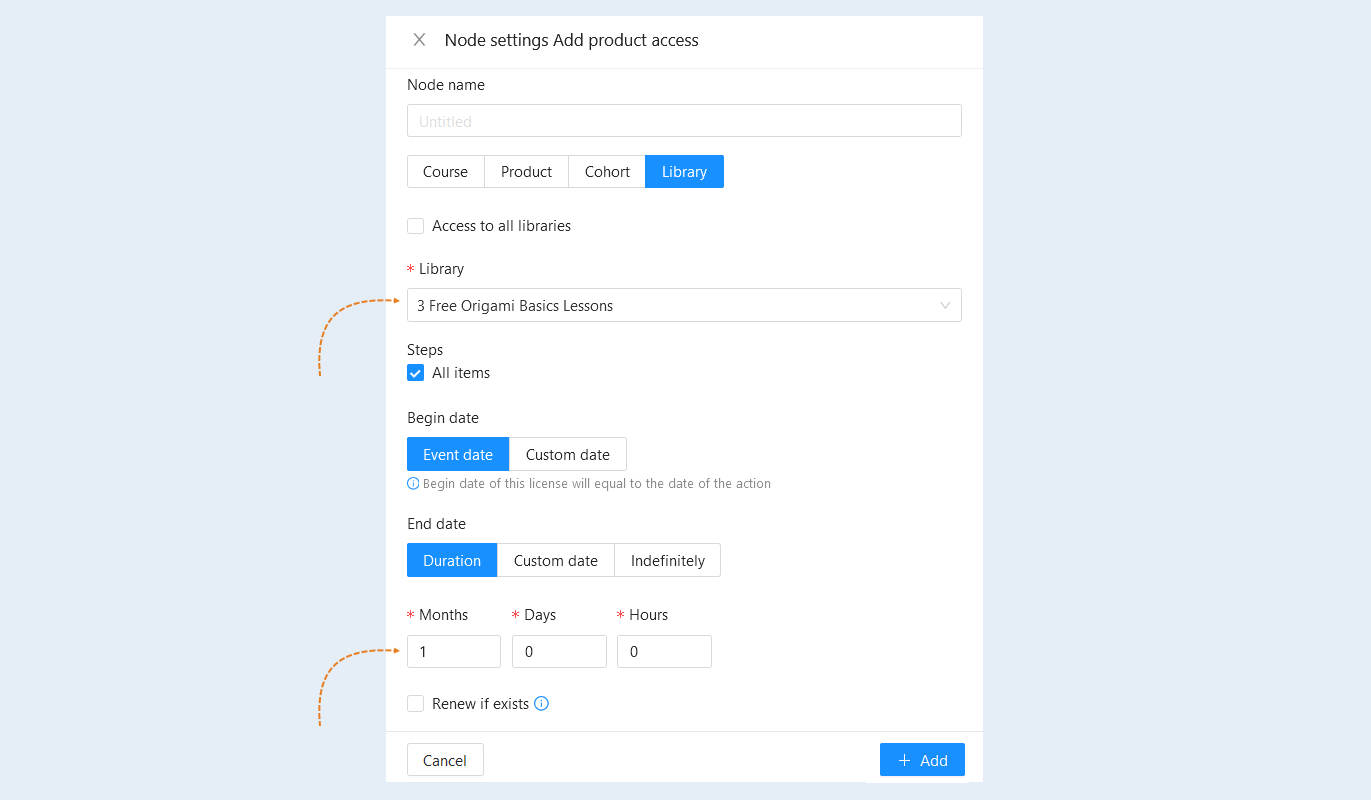
Task: Click the dropdown chevron in Library field
Action: (945, 306)
